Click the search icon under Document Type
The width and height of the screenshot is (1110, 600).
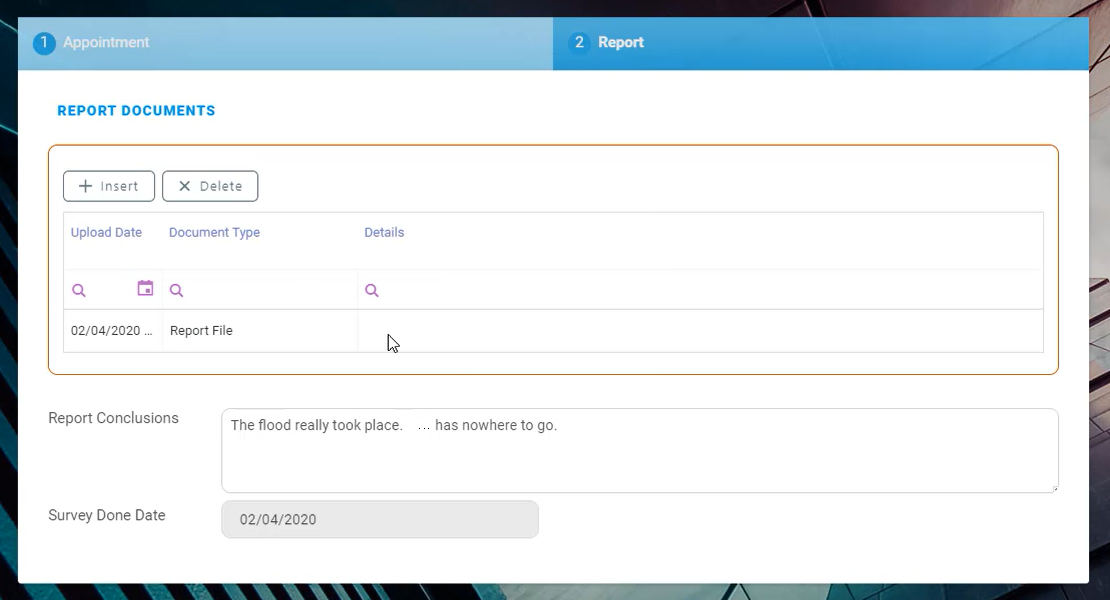(x=176, y=291)
